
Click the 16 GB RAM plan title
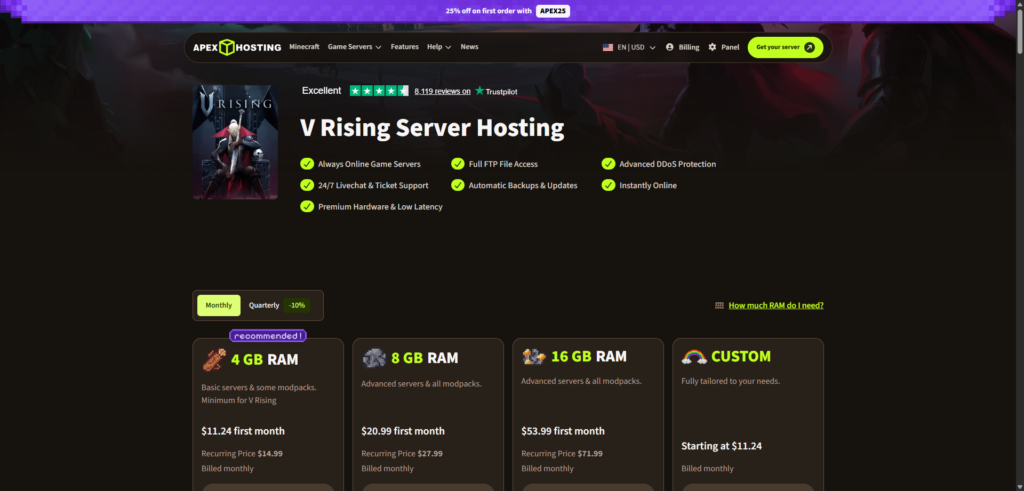click(589, 356)
